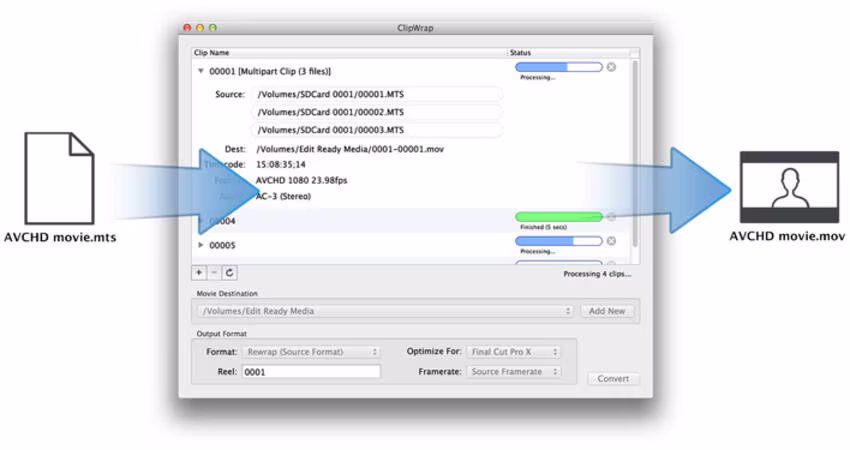Select source path 00003.MTS
Viewport: 850px width, 450px height.
click(377, 130)
